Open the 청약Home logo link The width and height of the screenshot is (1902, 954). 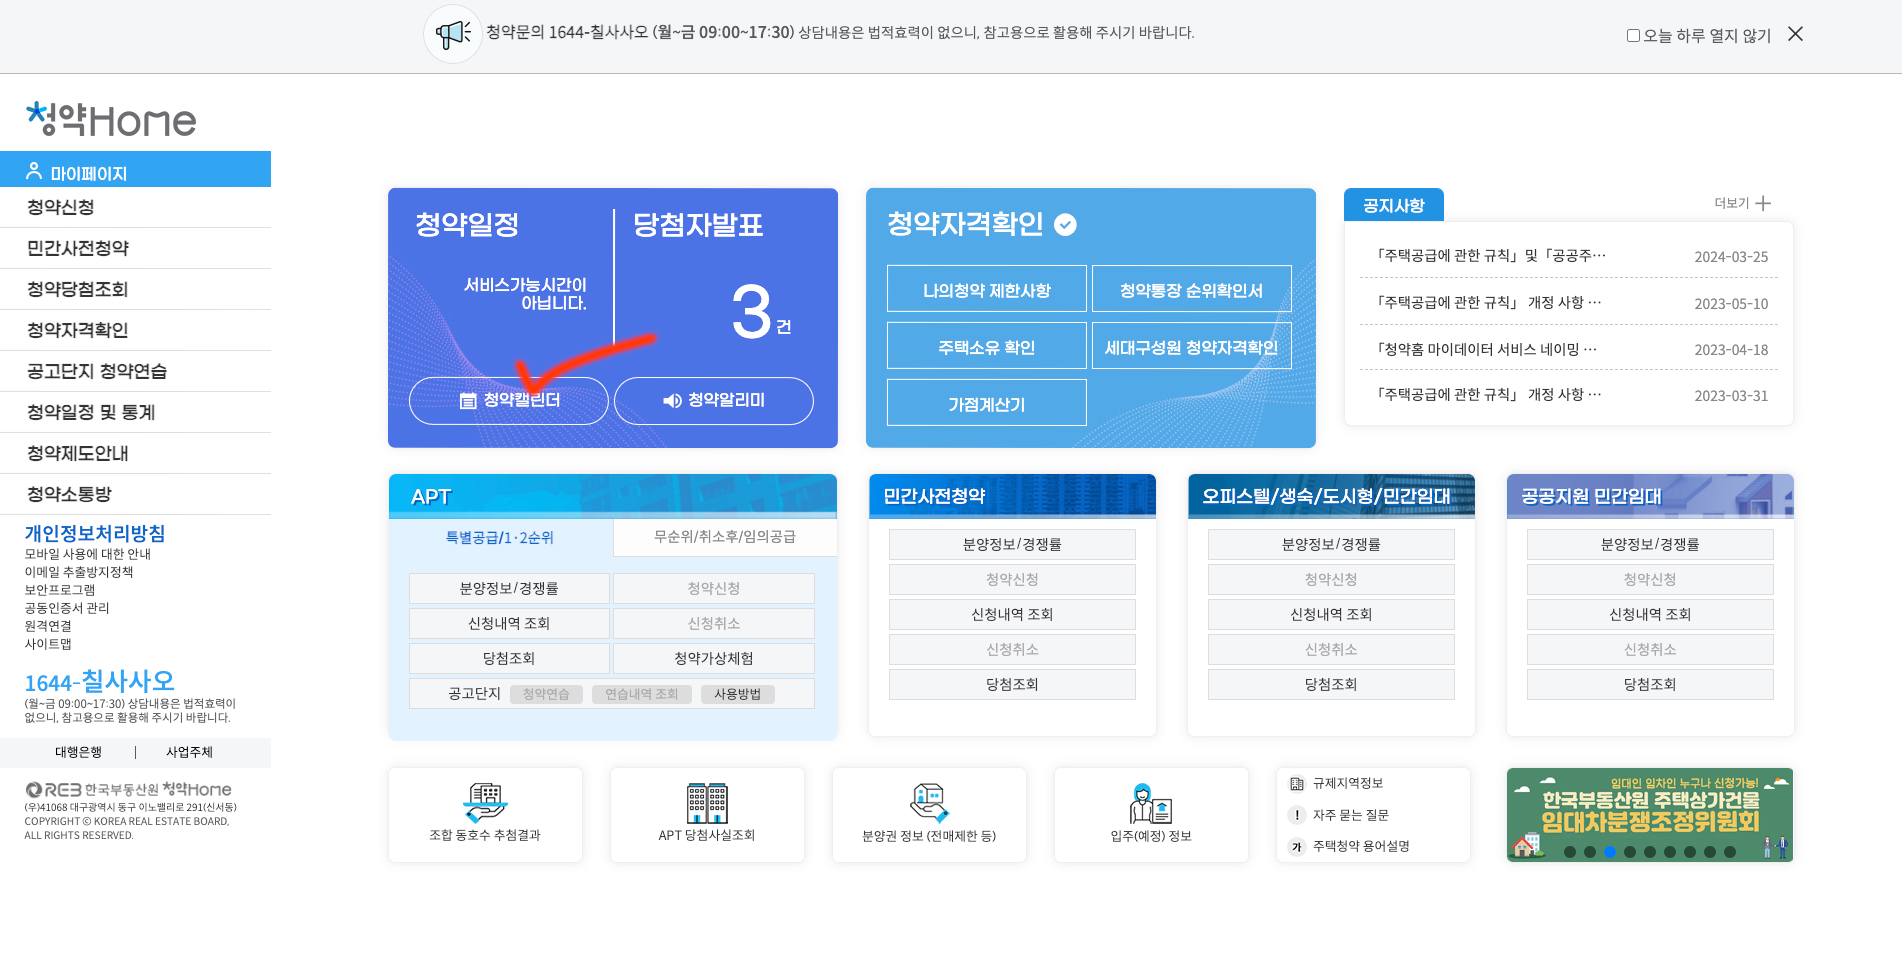coord(111,120)
